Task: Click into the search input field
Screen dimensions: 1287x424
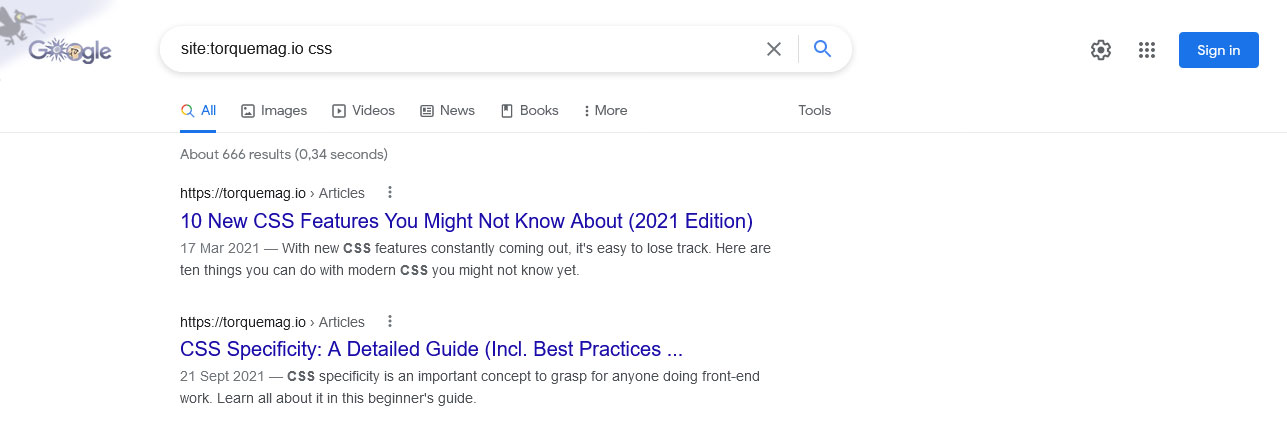Action: 460,49
